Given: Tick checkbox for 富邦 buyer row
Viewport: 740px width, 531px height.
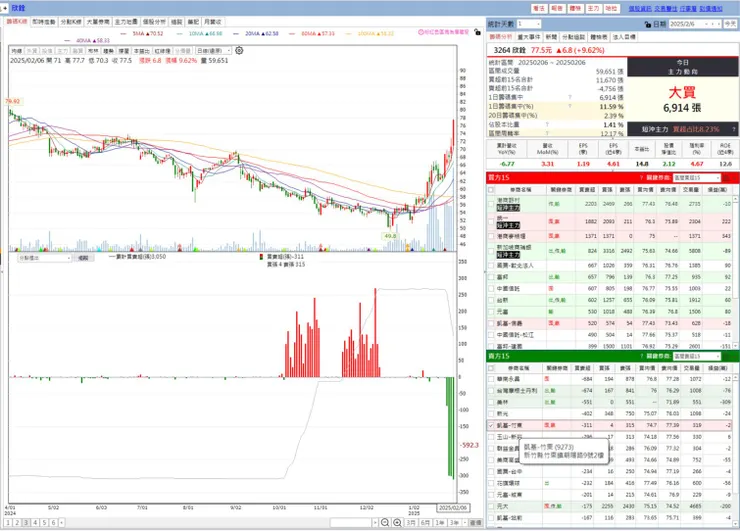Looking at the screenshot, I should point(491,277).
